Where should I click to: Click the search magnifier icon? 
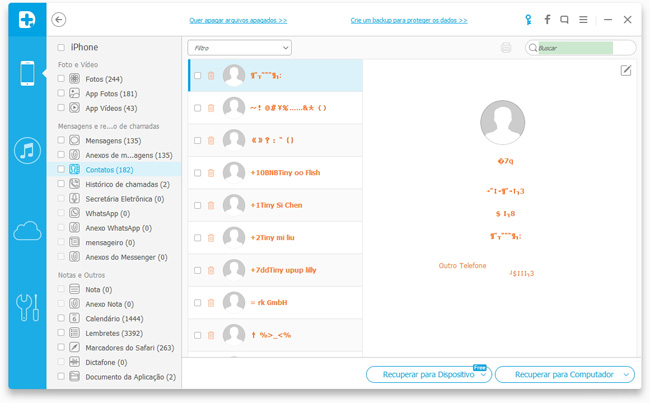coord(533,48)
